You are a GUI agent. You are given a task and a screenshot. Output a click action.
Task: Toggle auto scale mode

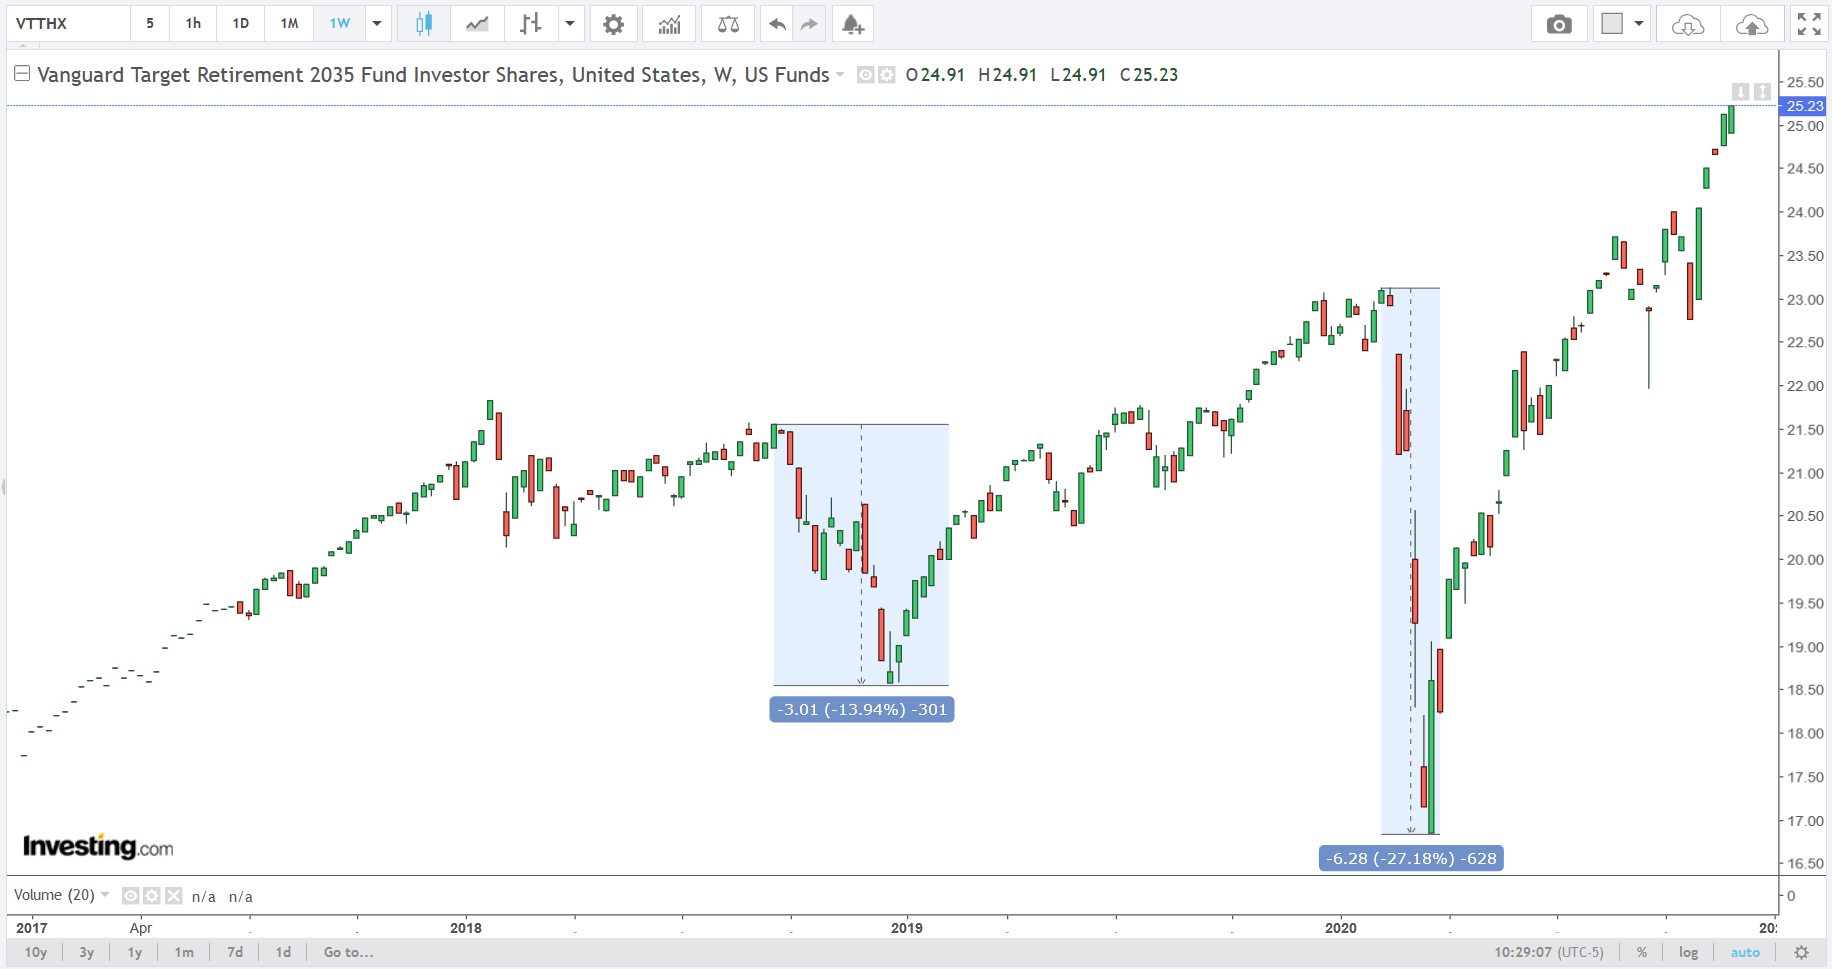[x=1745, y=952]
